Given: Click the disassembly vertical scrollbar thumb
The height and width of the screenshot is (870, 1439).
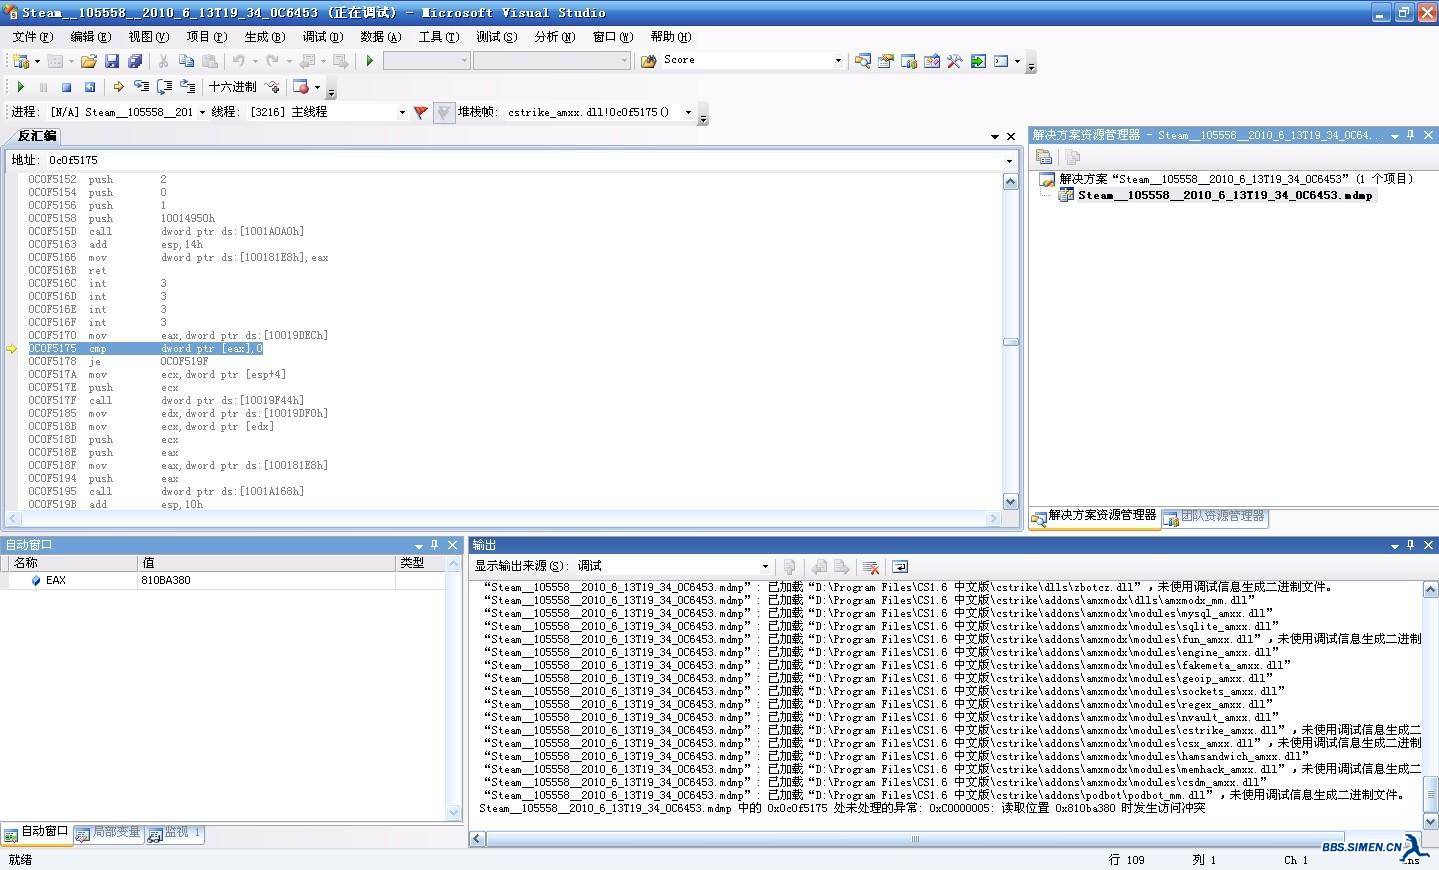Looking at the screenshot, I should coord(1011,342).
